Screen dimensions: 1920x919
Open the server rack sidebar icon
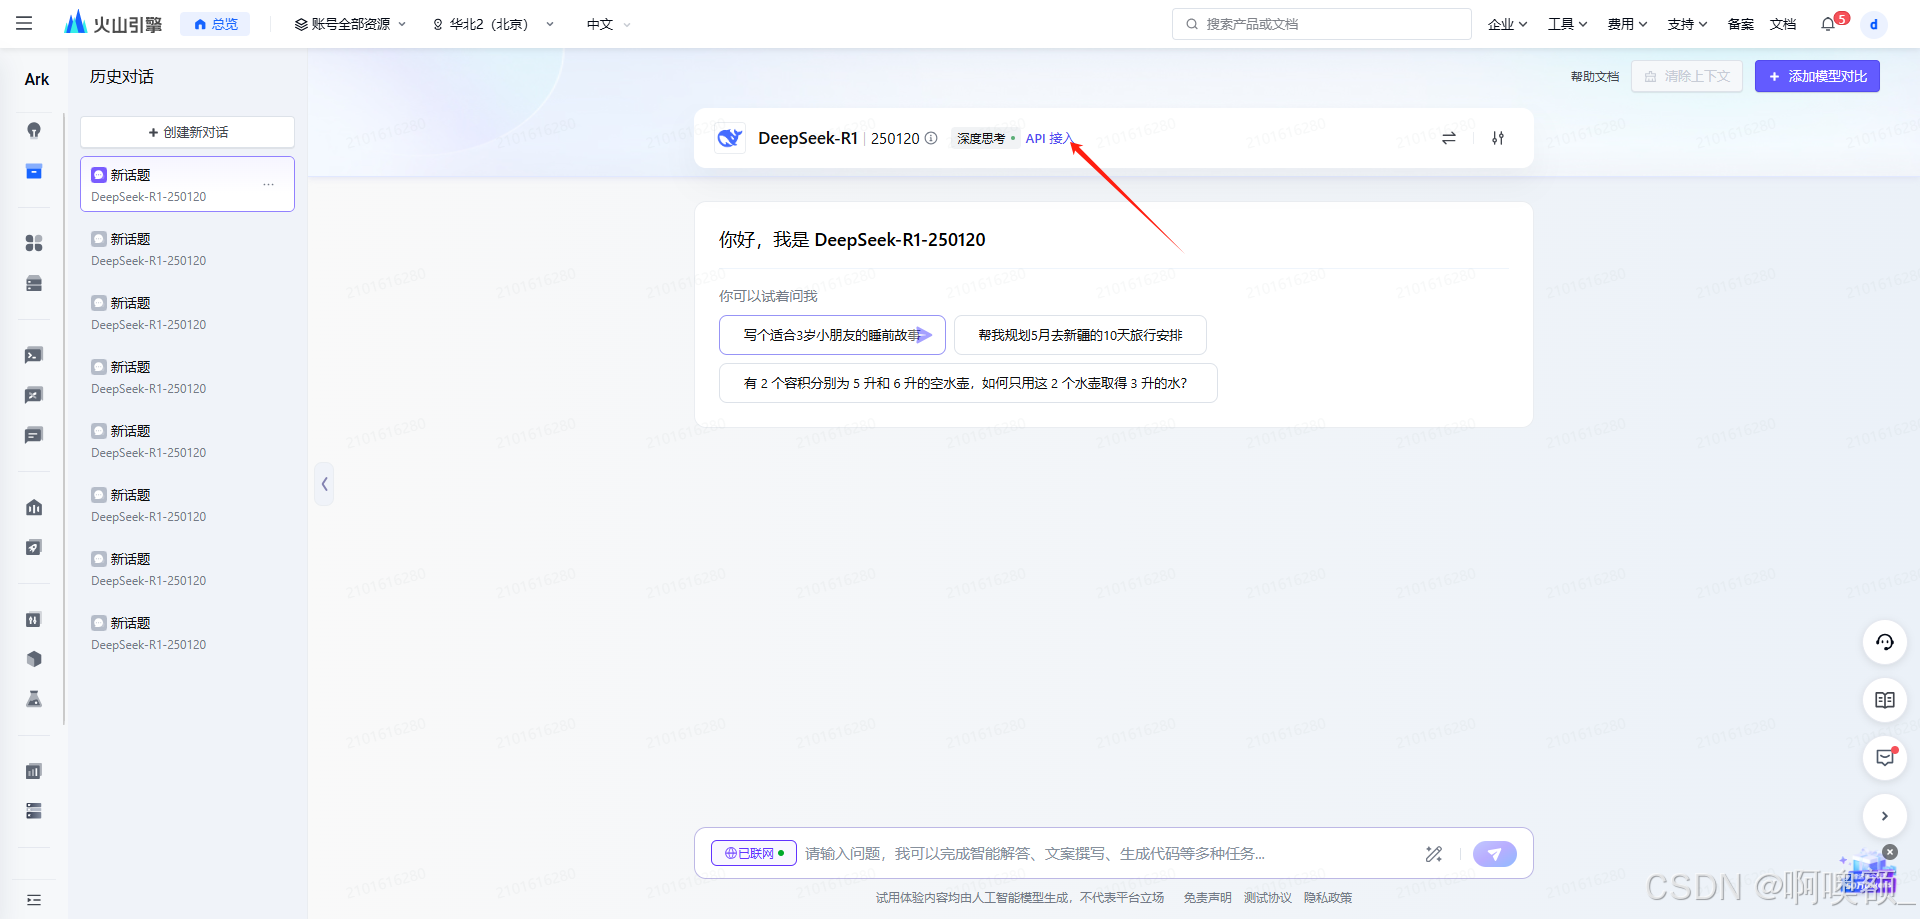(34, 811)
